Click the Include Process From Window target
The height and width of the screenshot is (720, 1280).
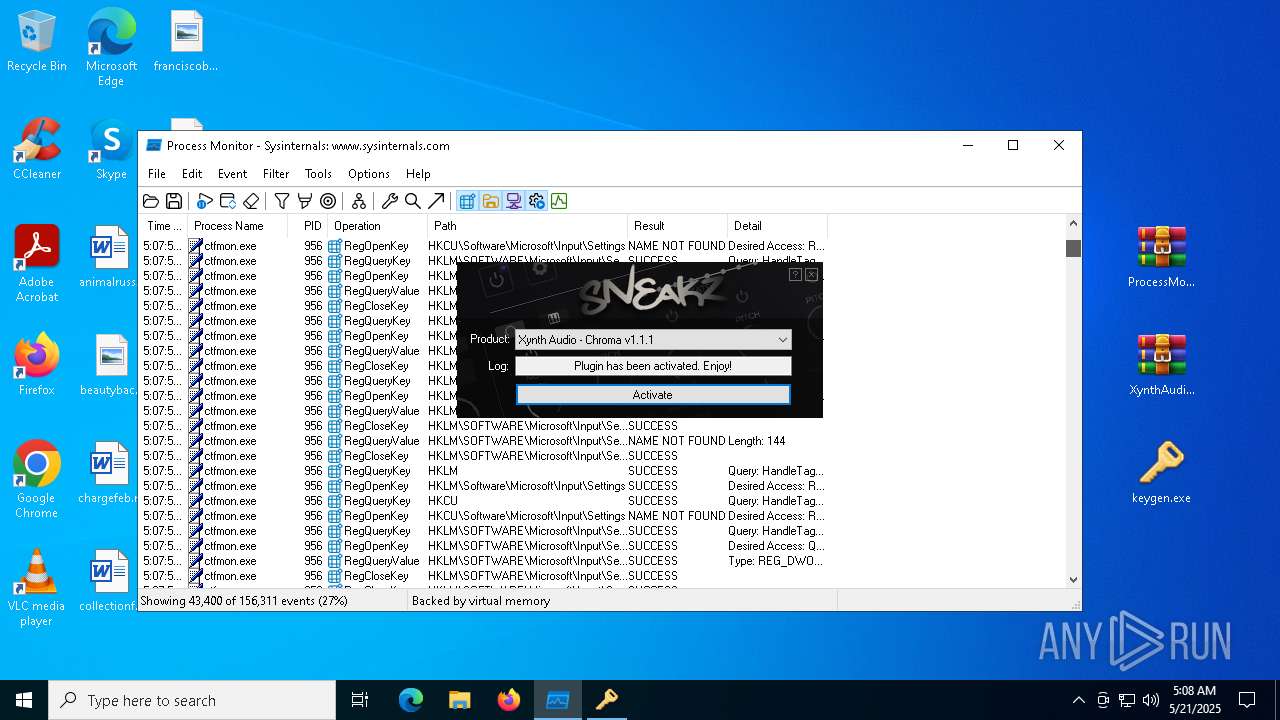pyautogui.click(x=328, y=201)
